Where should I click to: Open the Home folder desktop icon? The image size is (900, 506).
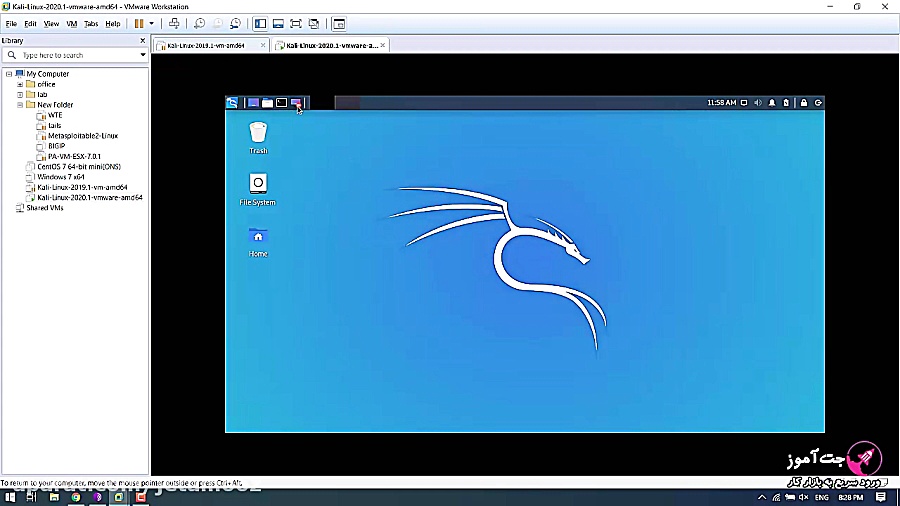[x=258, y=242]
